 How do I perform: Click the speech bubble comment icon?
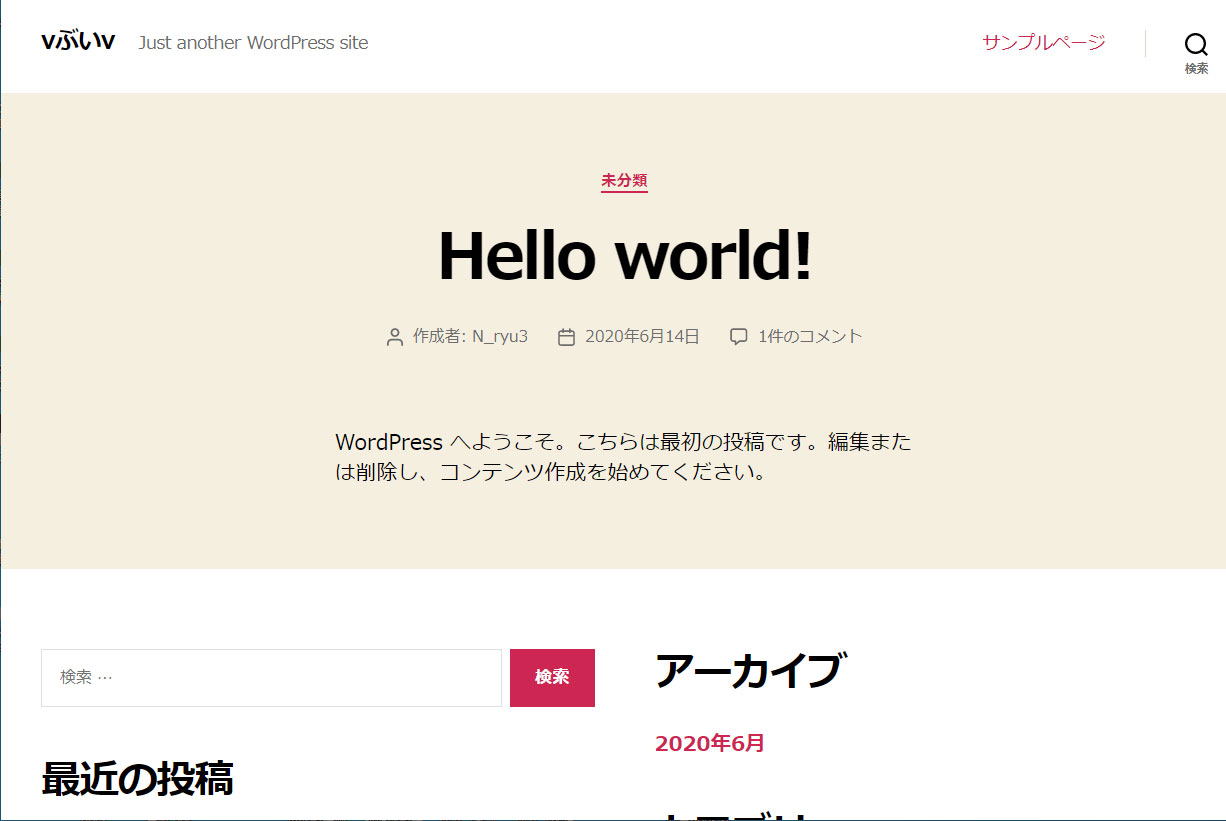click(x=738, y=337)
